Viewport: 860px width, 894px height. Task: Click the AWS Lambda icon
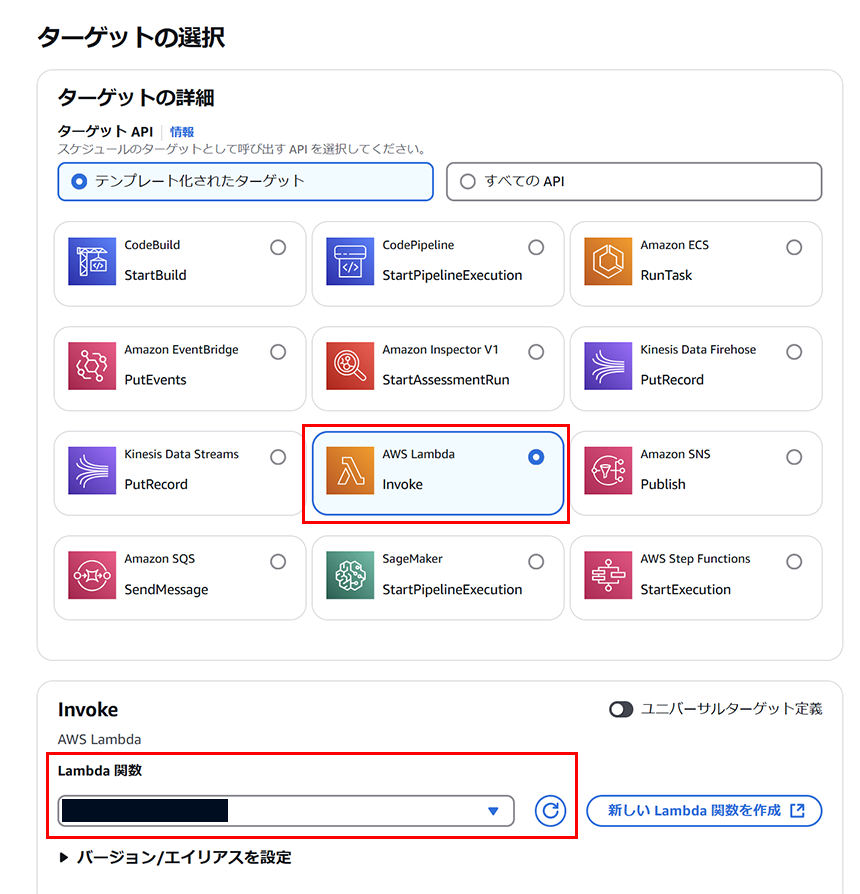coord(350,470)
